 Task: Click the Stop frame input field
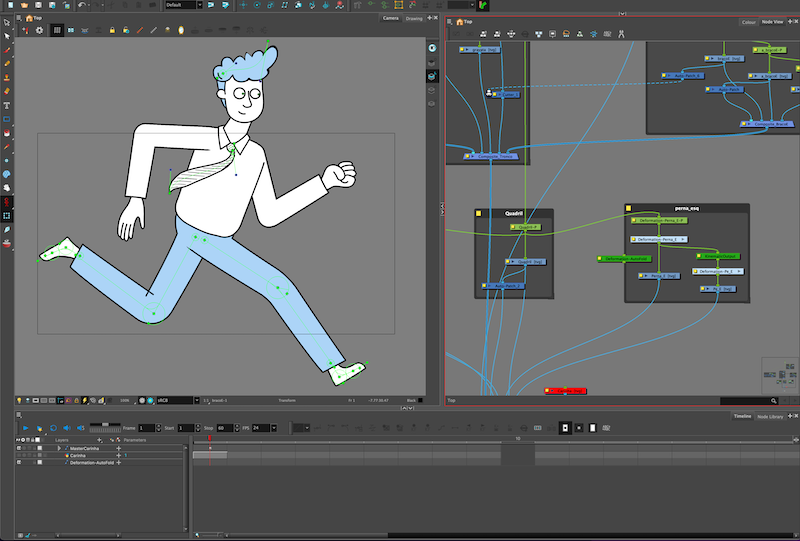[x=223, y=428]
